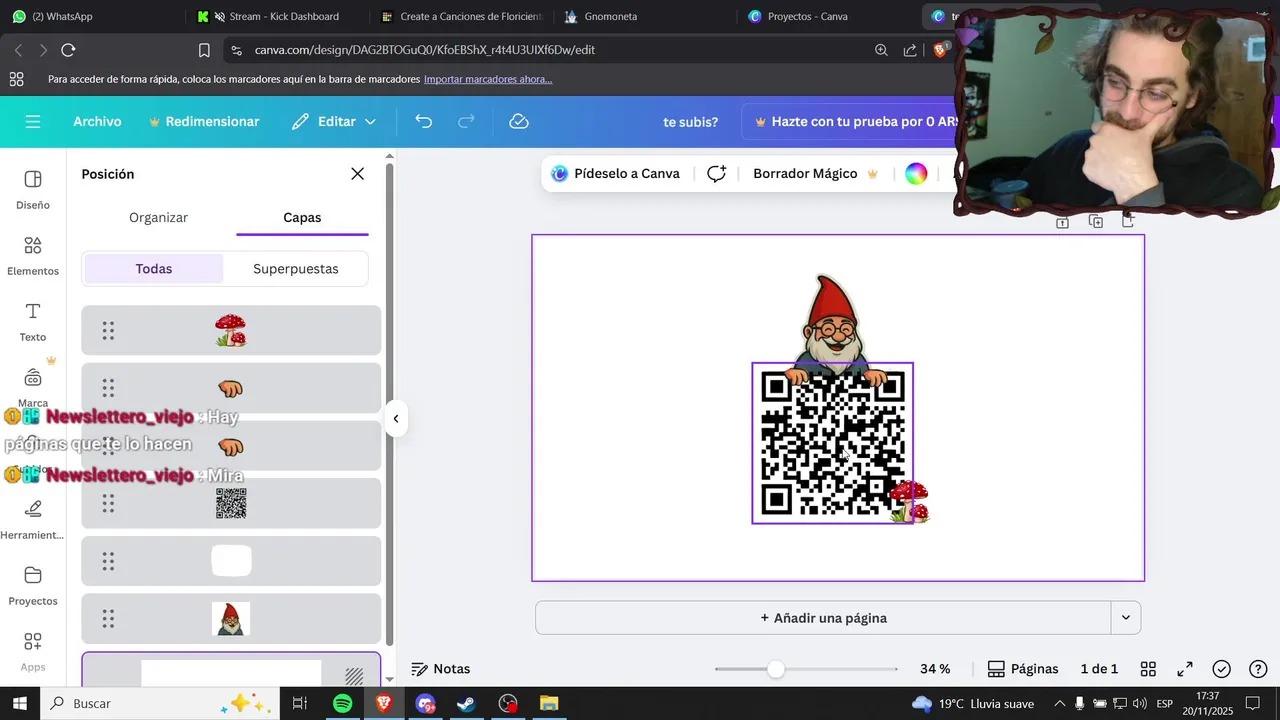The image size is (1280, 720).
Task: Click the 34 % zoom value
Action: [x=935, y=669]
